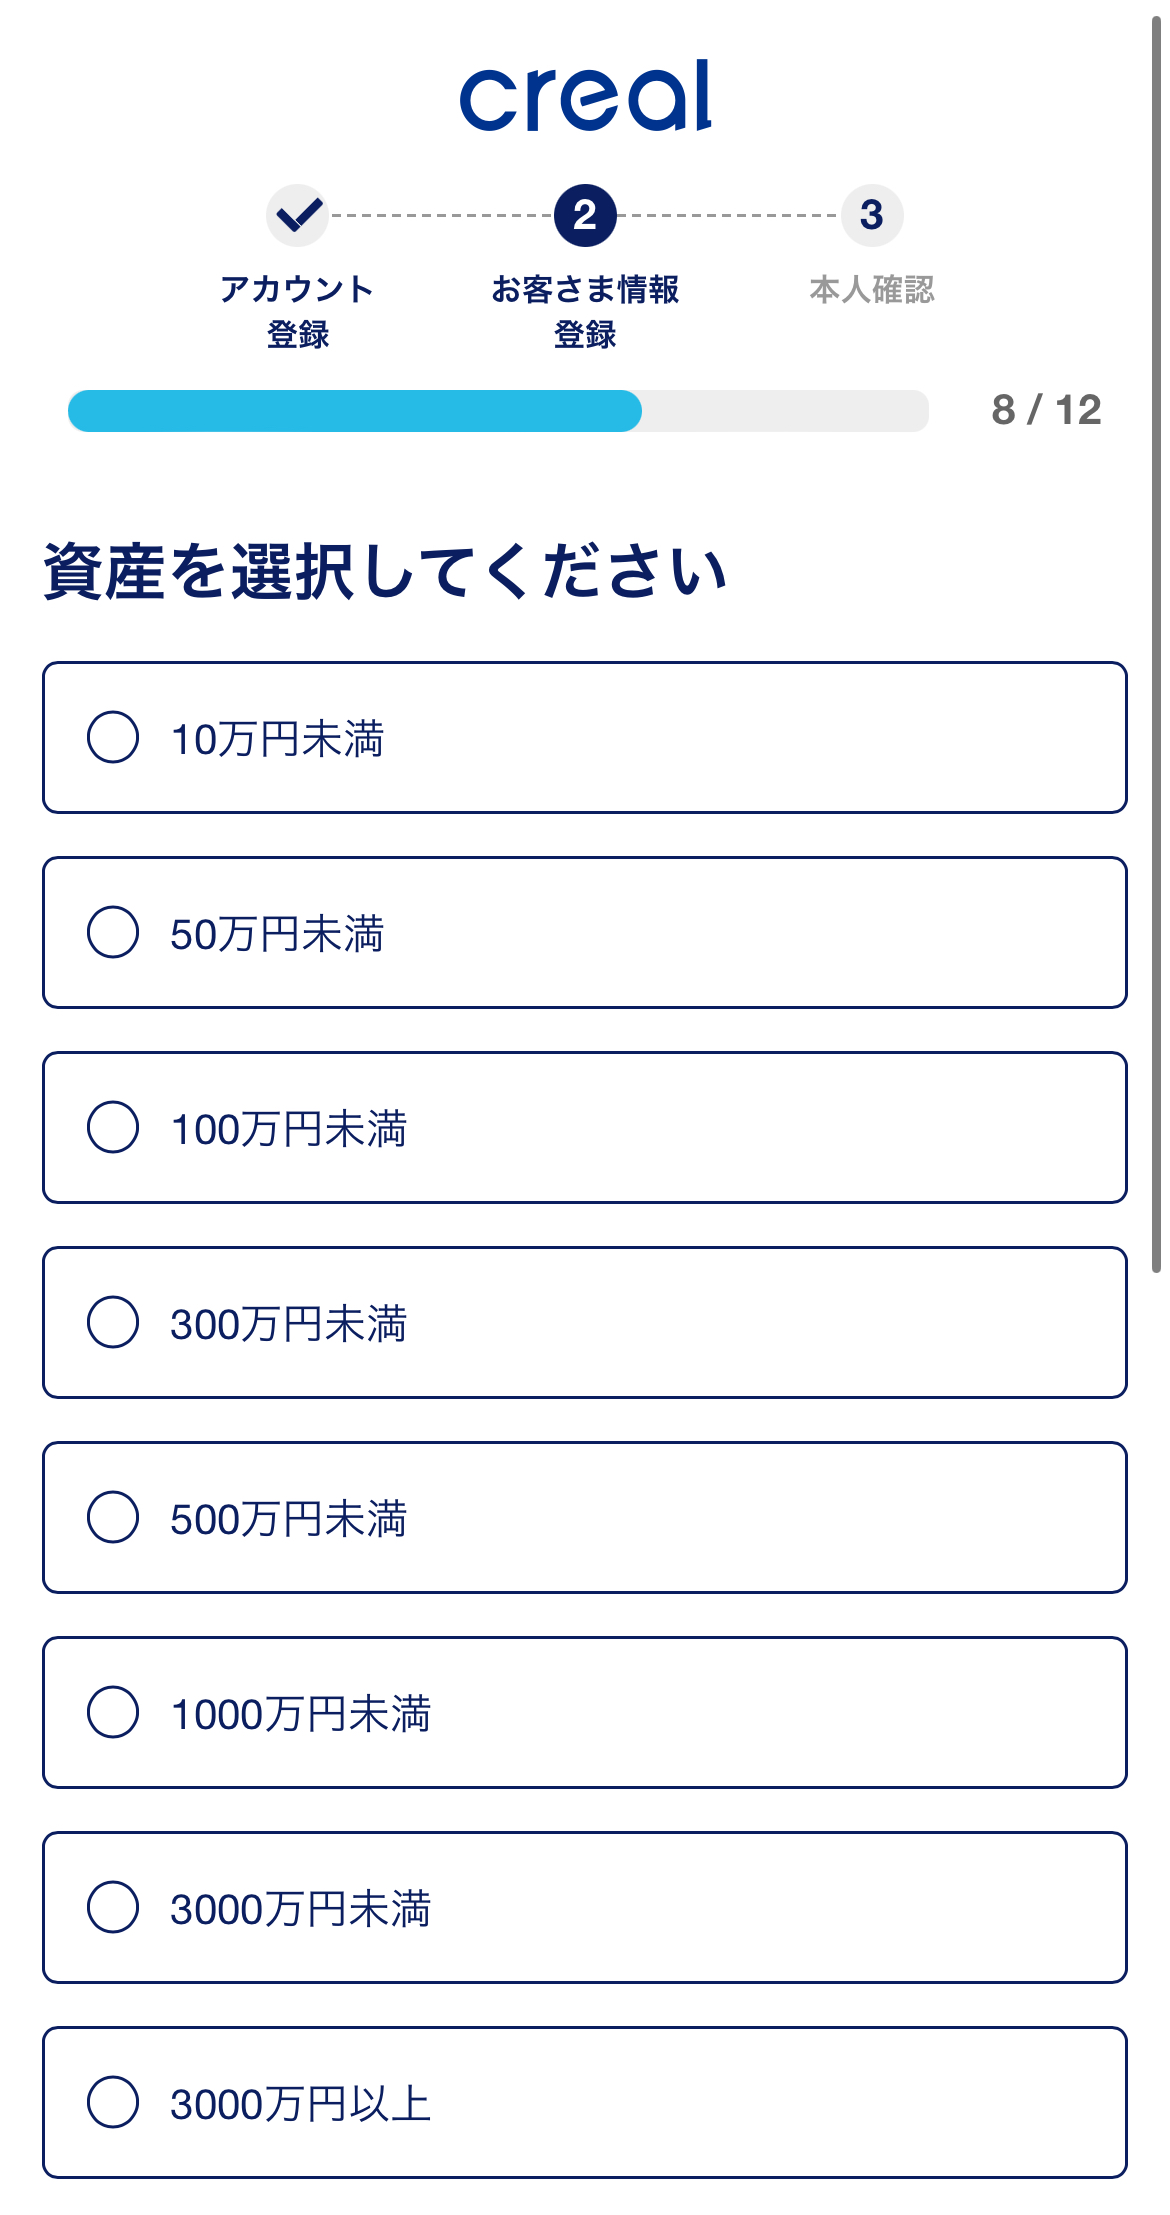Screen dimensions: 1170x2215
Task: Pick the 1000万円未満 radio option
Action: (x=113, y=1713)
